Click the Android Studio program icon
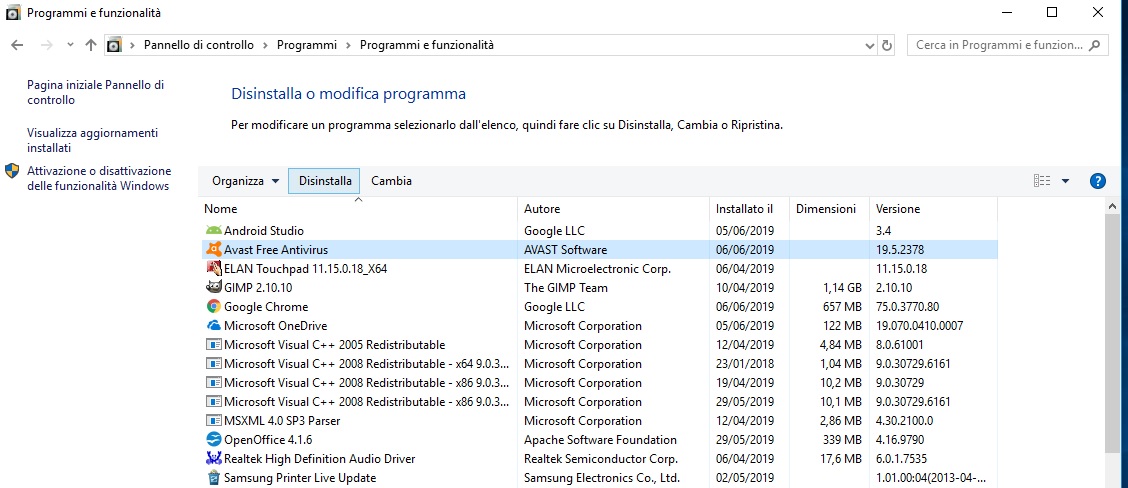Viewport: 1128px width, 488px height. click(x=213, y=231)
